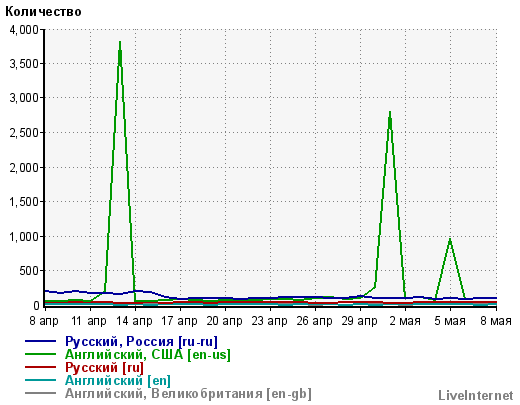520x405 pixels.
Task: Click the second green peak near 1 мая
Action: pos(390,113)
